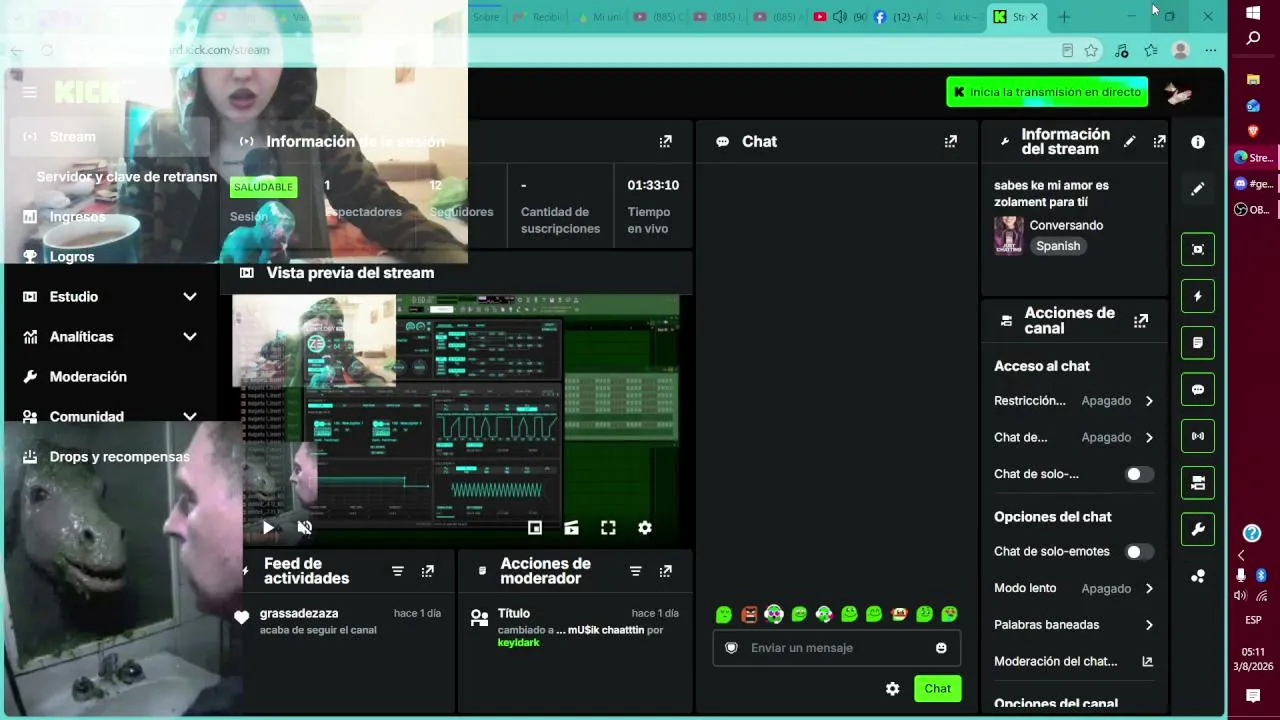Switch to the Facebook browser tab
Viewport: 1280px width, 720px height.
[900, 17]
